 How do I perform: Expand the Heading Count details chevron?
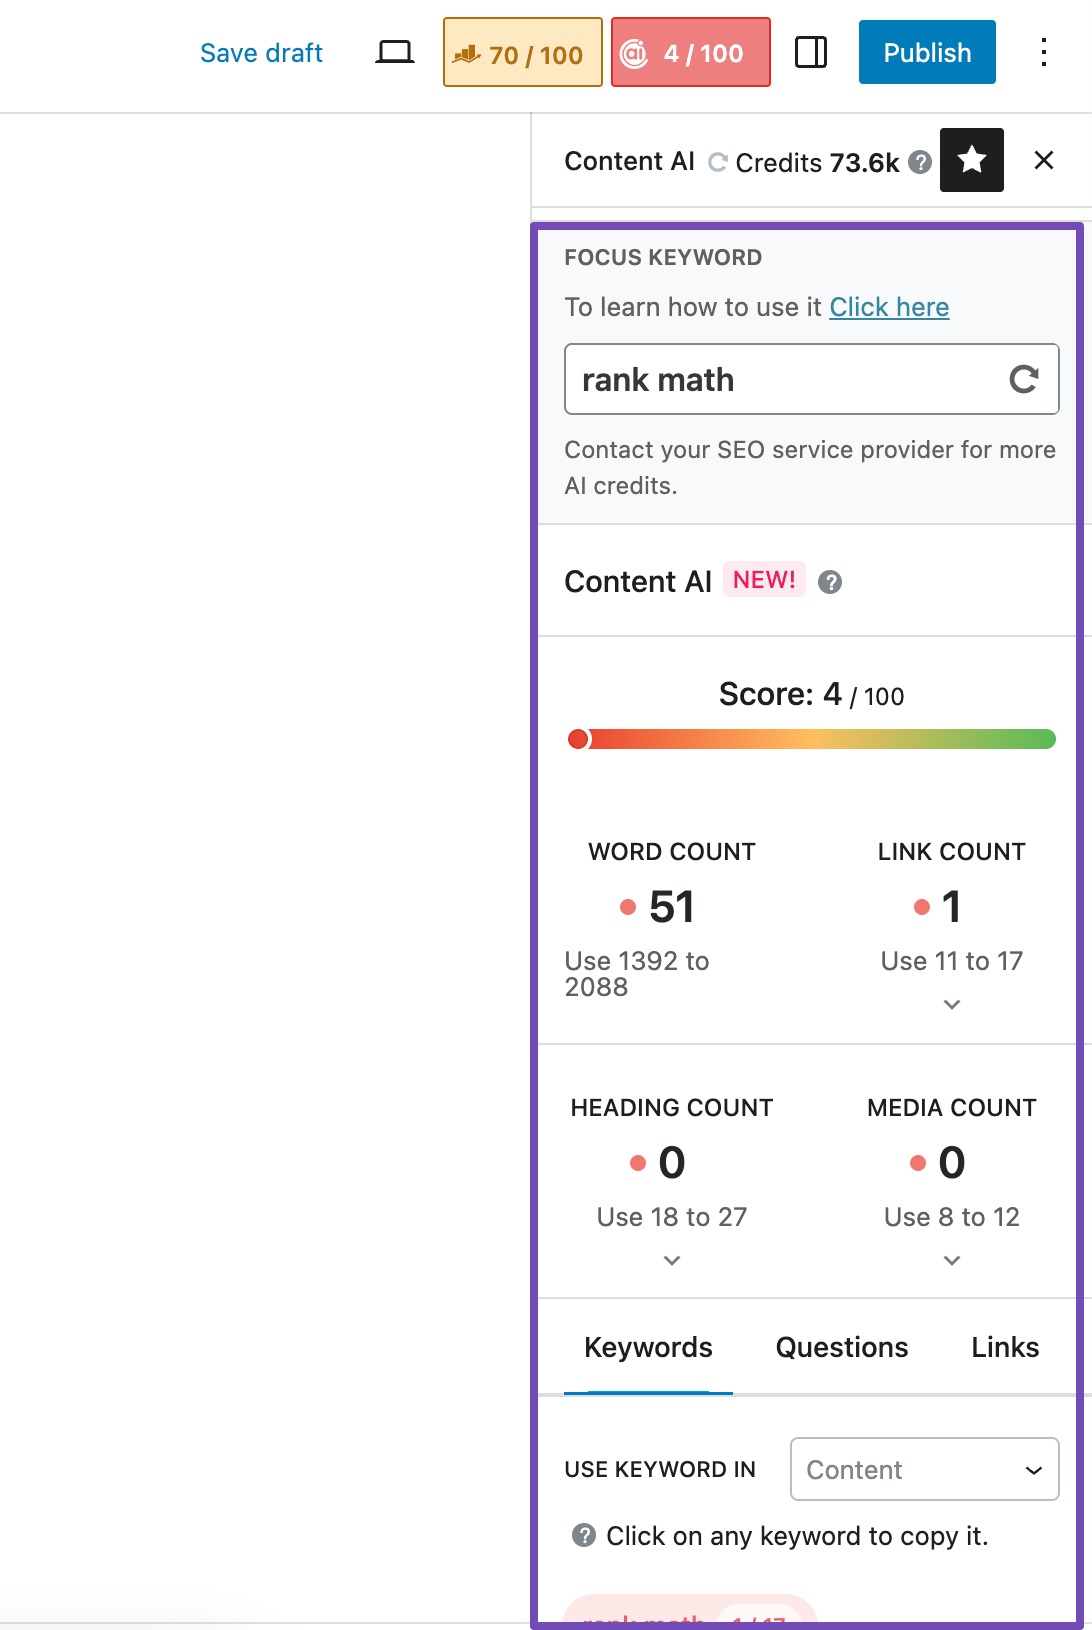point(671,1260)
